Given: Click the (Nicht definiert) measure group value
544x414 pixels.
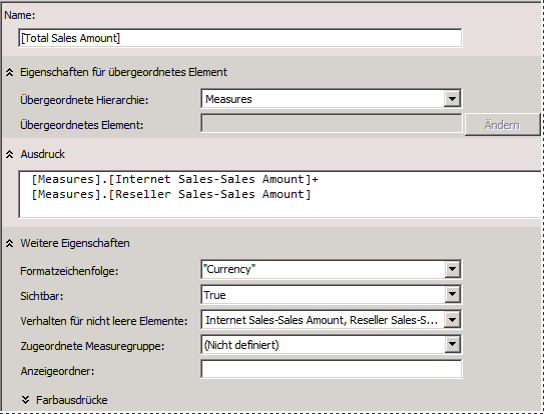Looking at the screenshot, I should [241, 345].
